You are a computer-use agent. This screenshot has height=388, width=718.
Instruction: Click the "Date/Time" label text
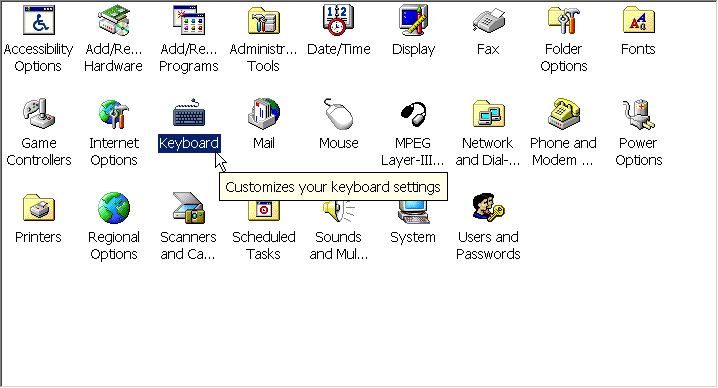(x=338, y=49)
